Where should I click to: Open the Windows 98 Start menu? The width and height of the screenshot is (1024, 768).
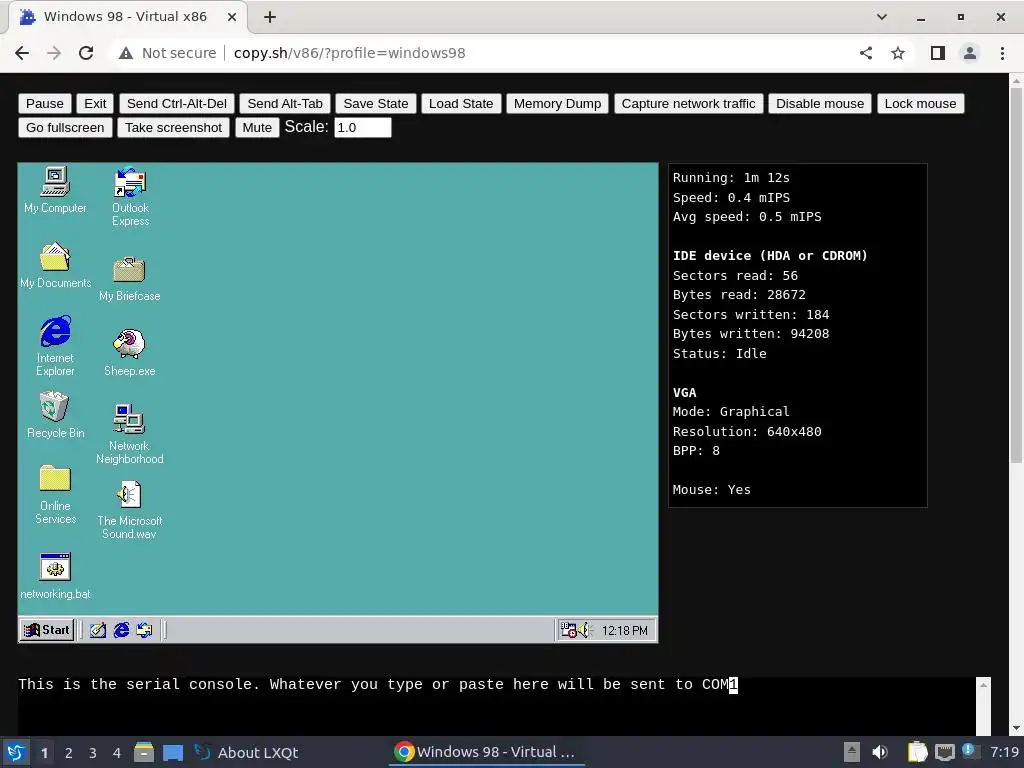coord(46,630)
